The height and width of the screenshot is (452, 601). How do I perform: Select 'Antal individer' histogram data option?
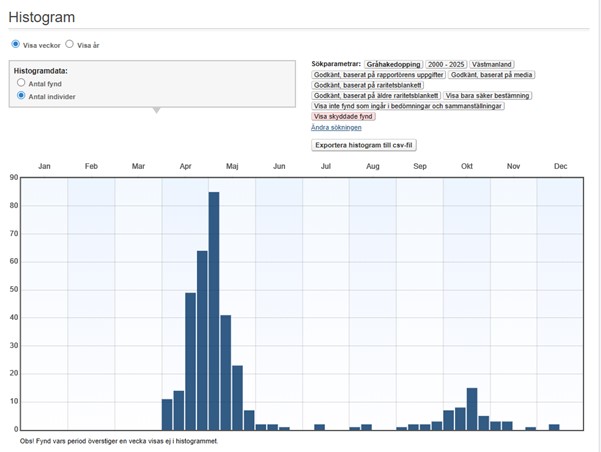tap(22, 97)
